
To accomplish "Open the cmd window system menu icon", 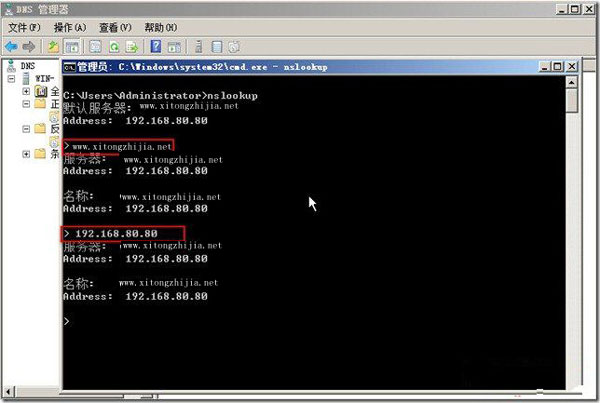I will tap(70, 67).
